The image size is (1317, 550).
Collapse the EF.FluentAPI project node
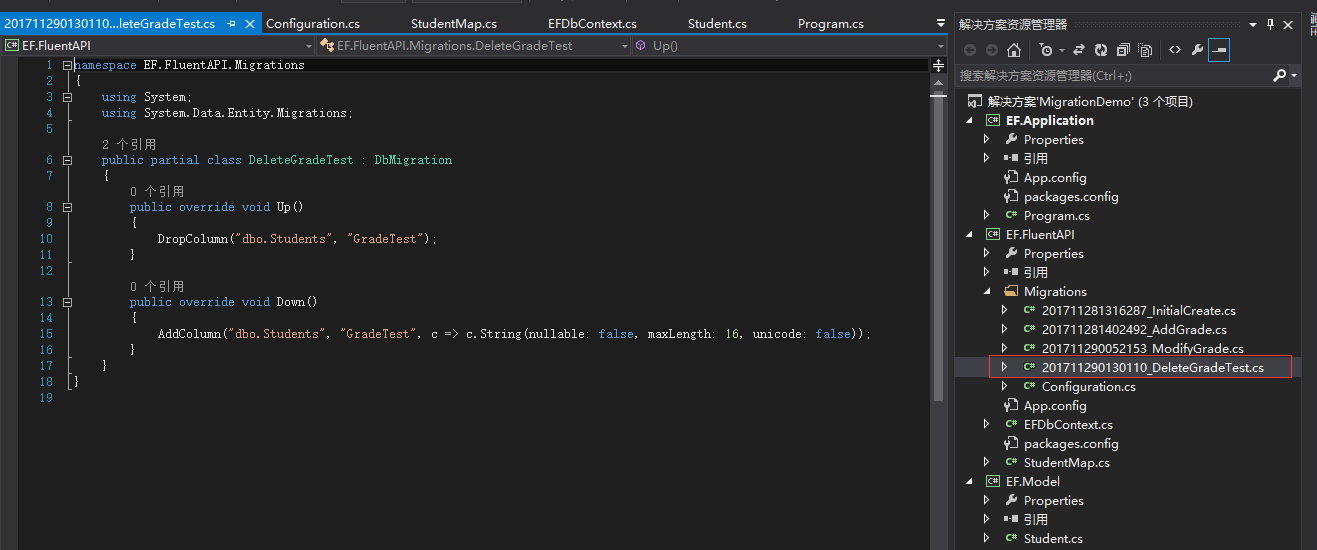(x=968, y=235)
